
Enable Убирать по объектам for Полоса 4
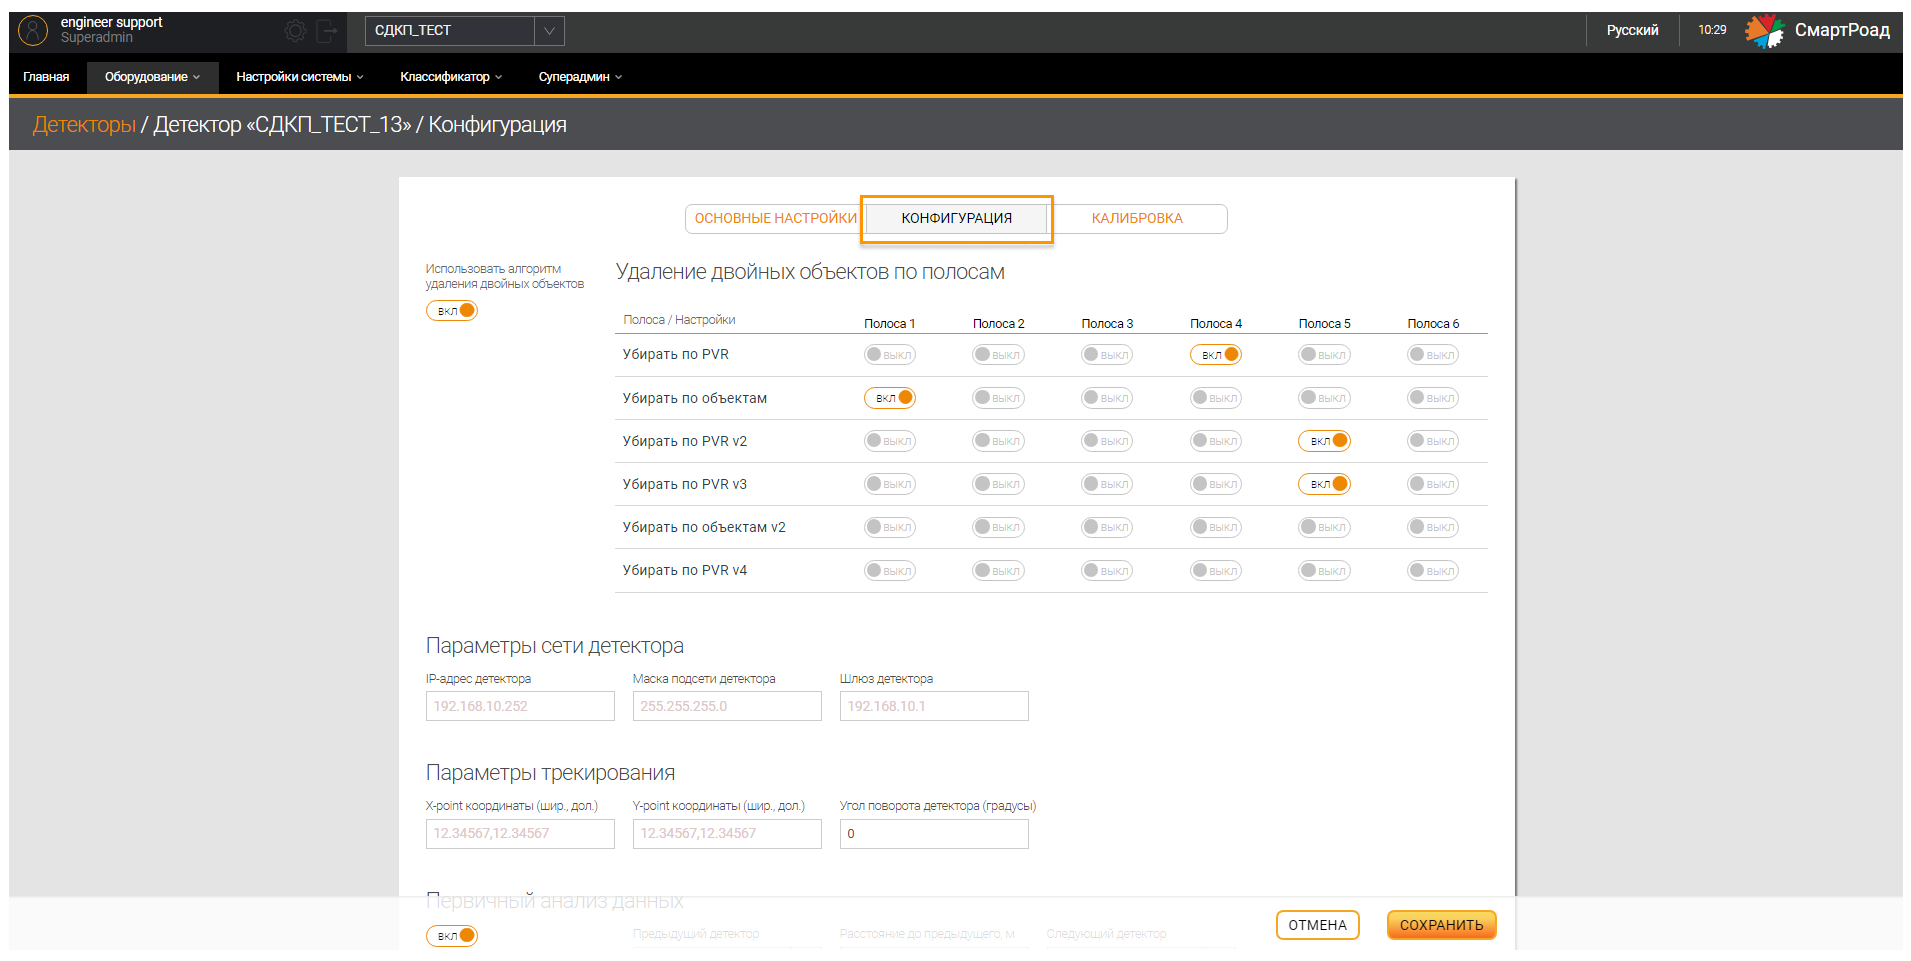[x=1216, y=398]
